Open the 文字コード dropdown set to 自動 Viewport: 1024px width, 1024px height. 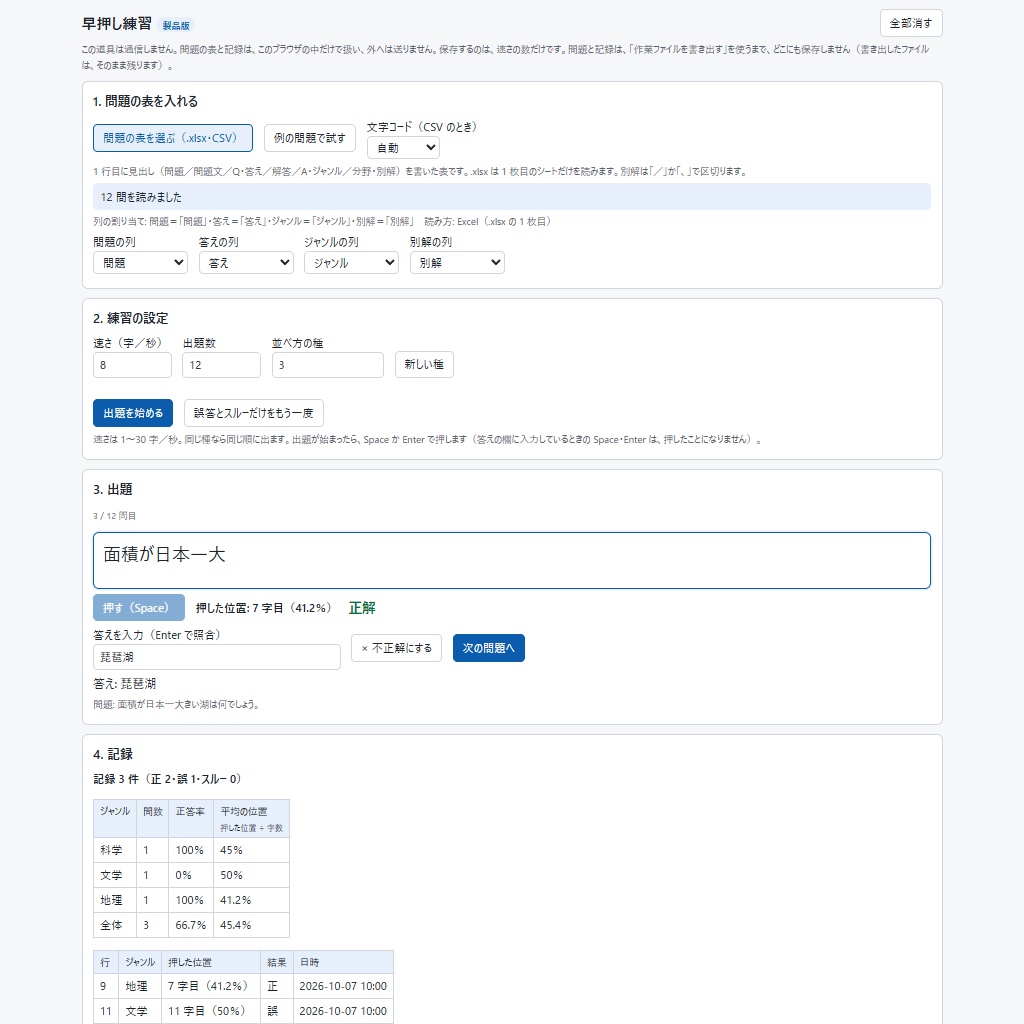click(x=403, y=148)
